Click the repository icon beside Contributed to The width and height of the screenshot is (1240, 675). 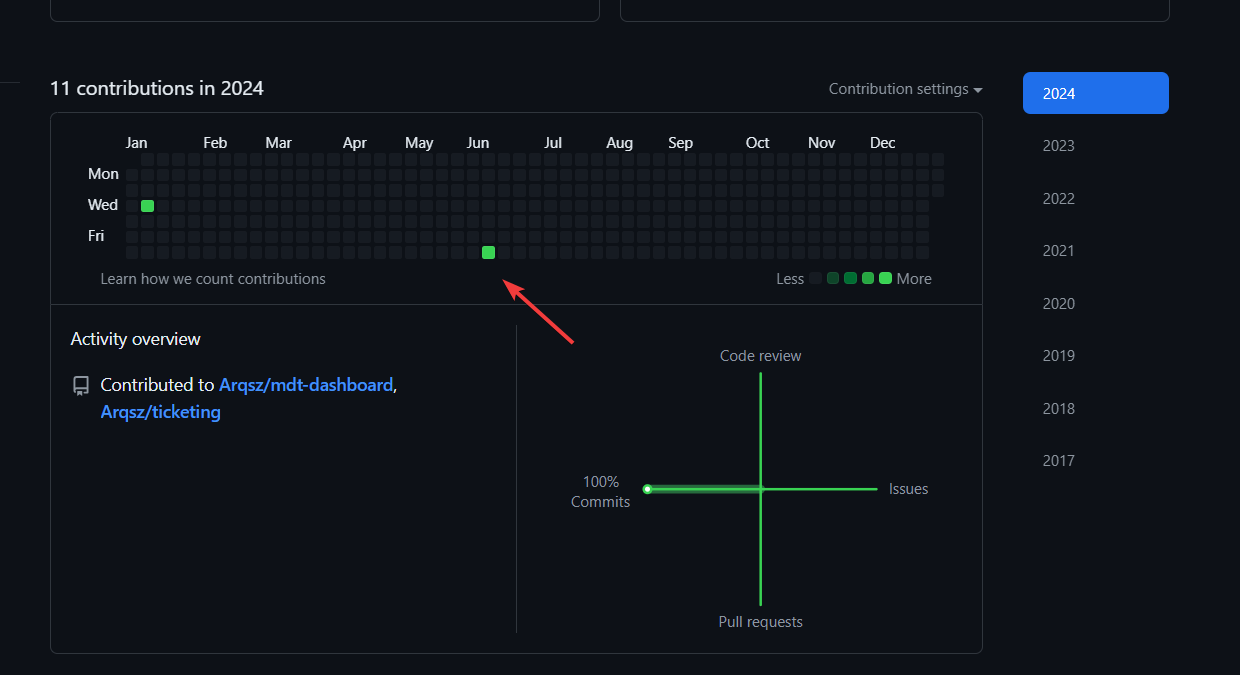pyautogui.click(x=81, y=386)
